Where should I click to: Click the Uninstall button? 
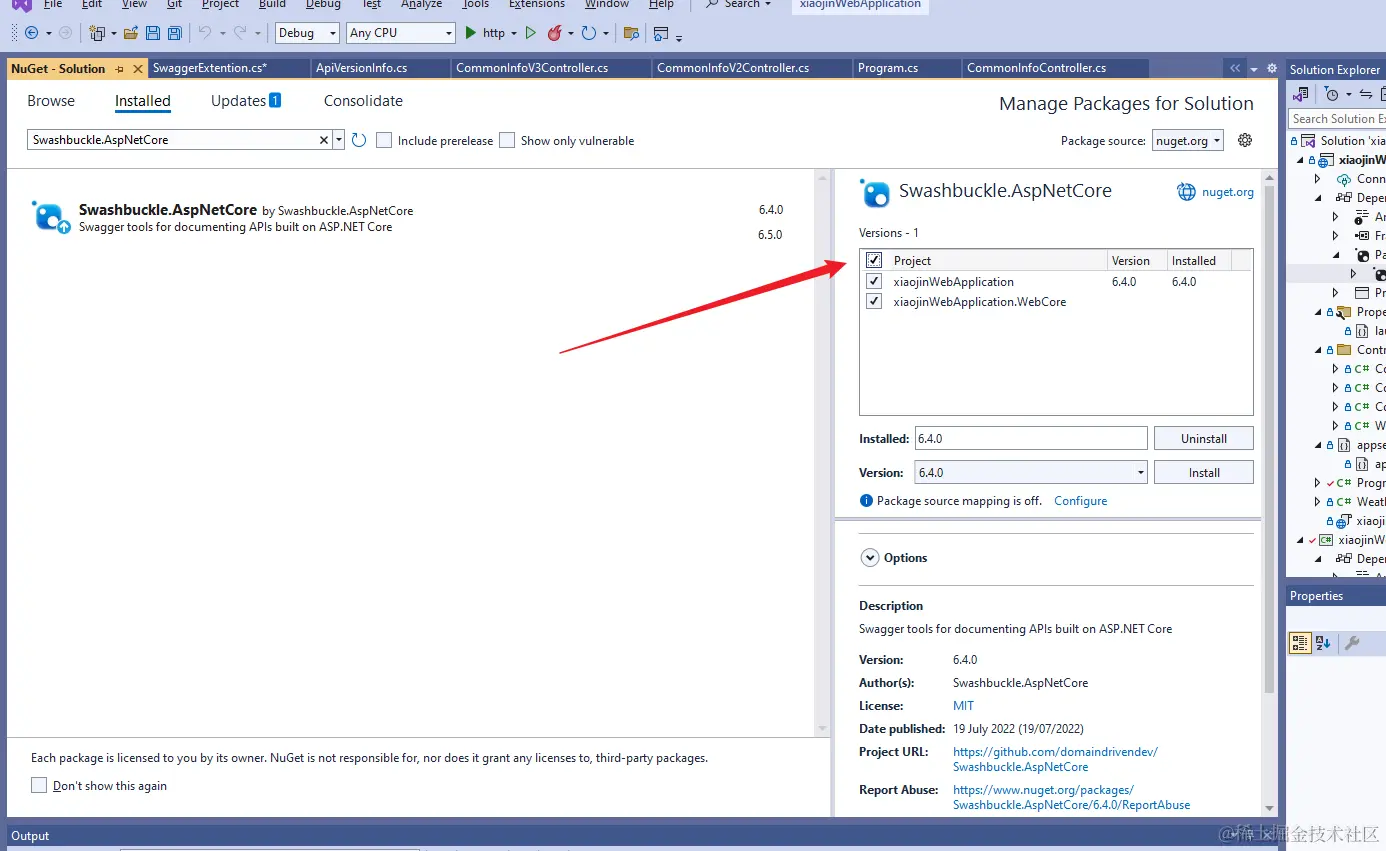[1204, 438]
